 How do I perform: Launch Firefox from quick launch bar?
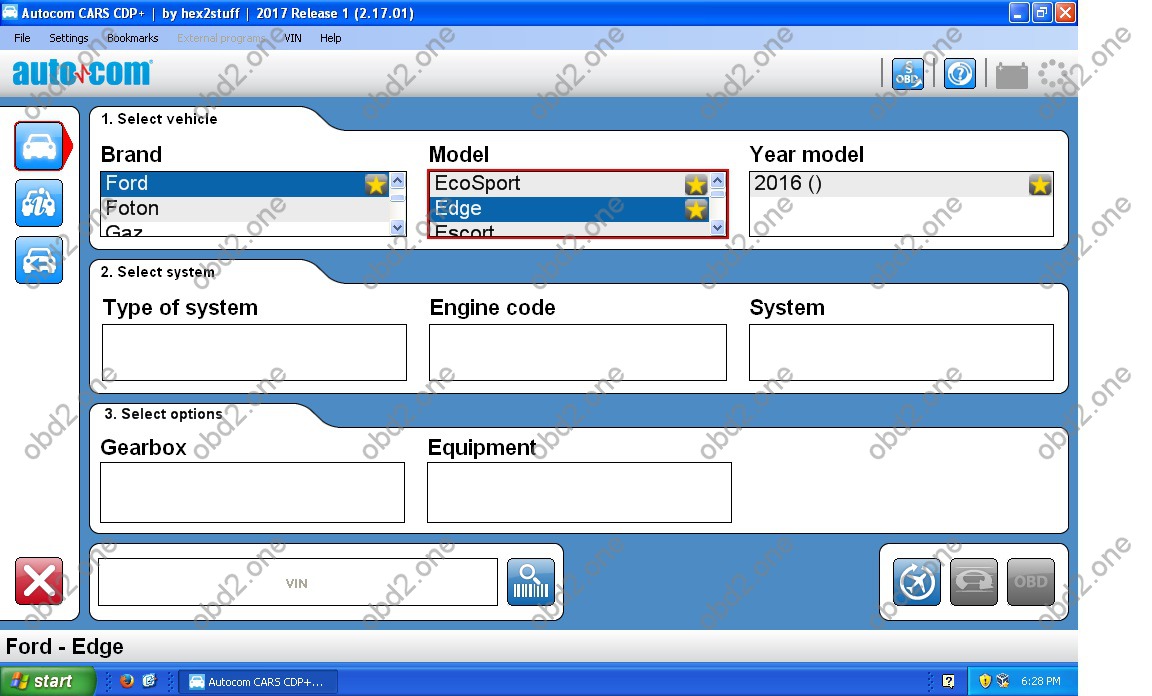coord(127,681)
